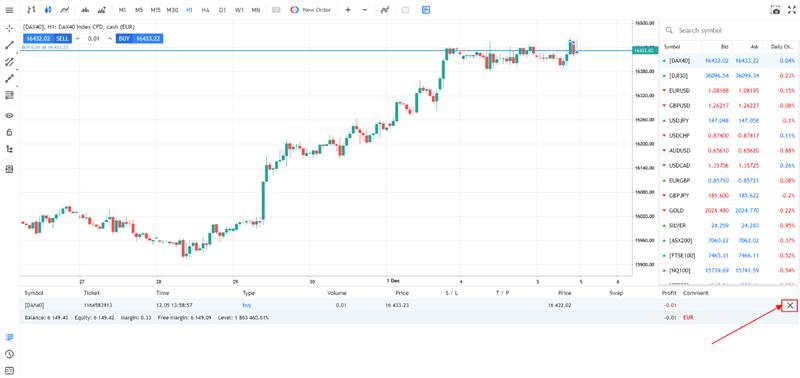Decrease volume with the down chevron

pyautogui.click(x=78, y=38)
